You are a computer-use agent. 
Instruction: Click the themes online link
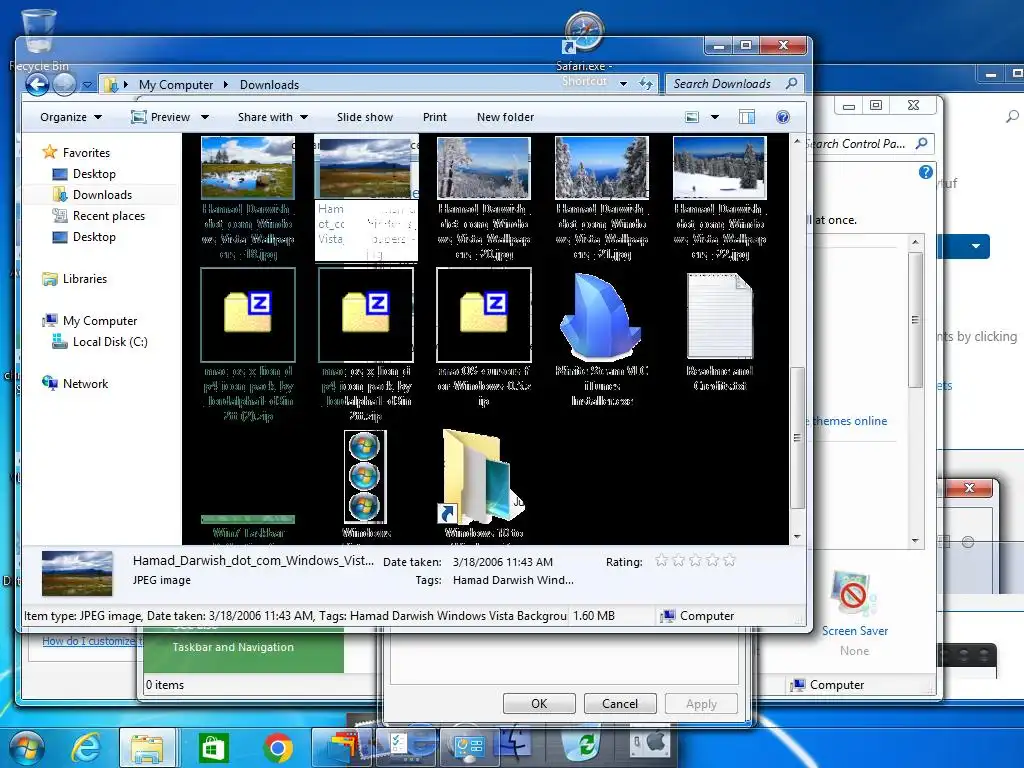click(849, 421)
